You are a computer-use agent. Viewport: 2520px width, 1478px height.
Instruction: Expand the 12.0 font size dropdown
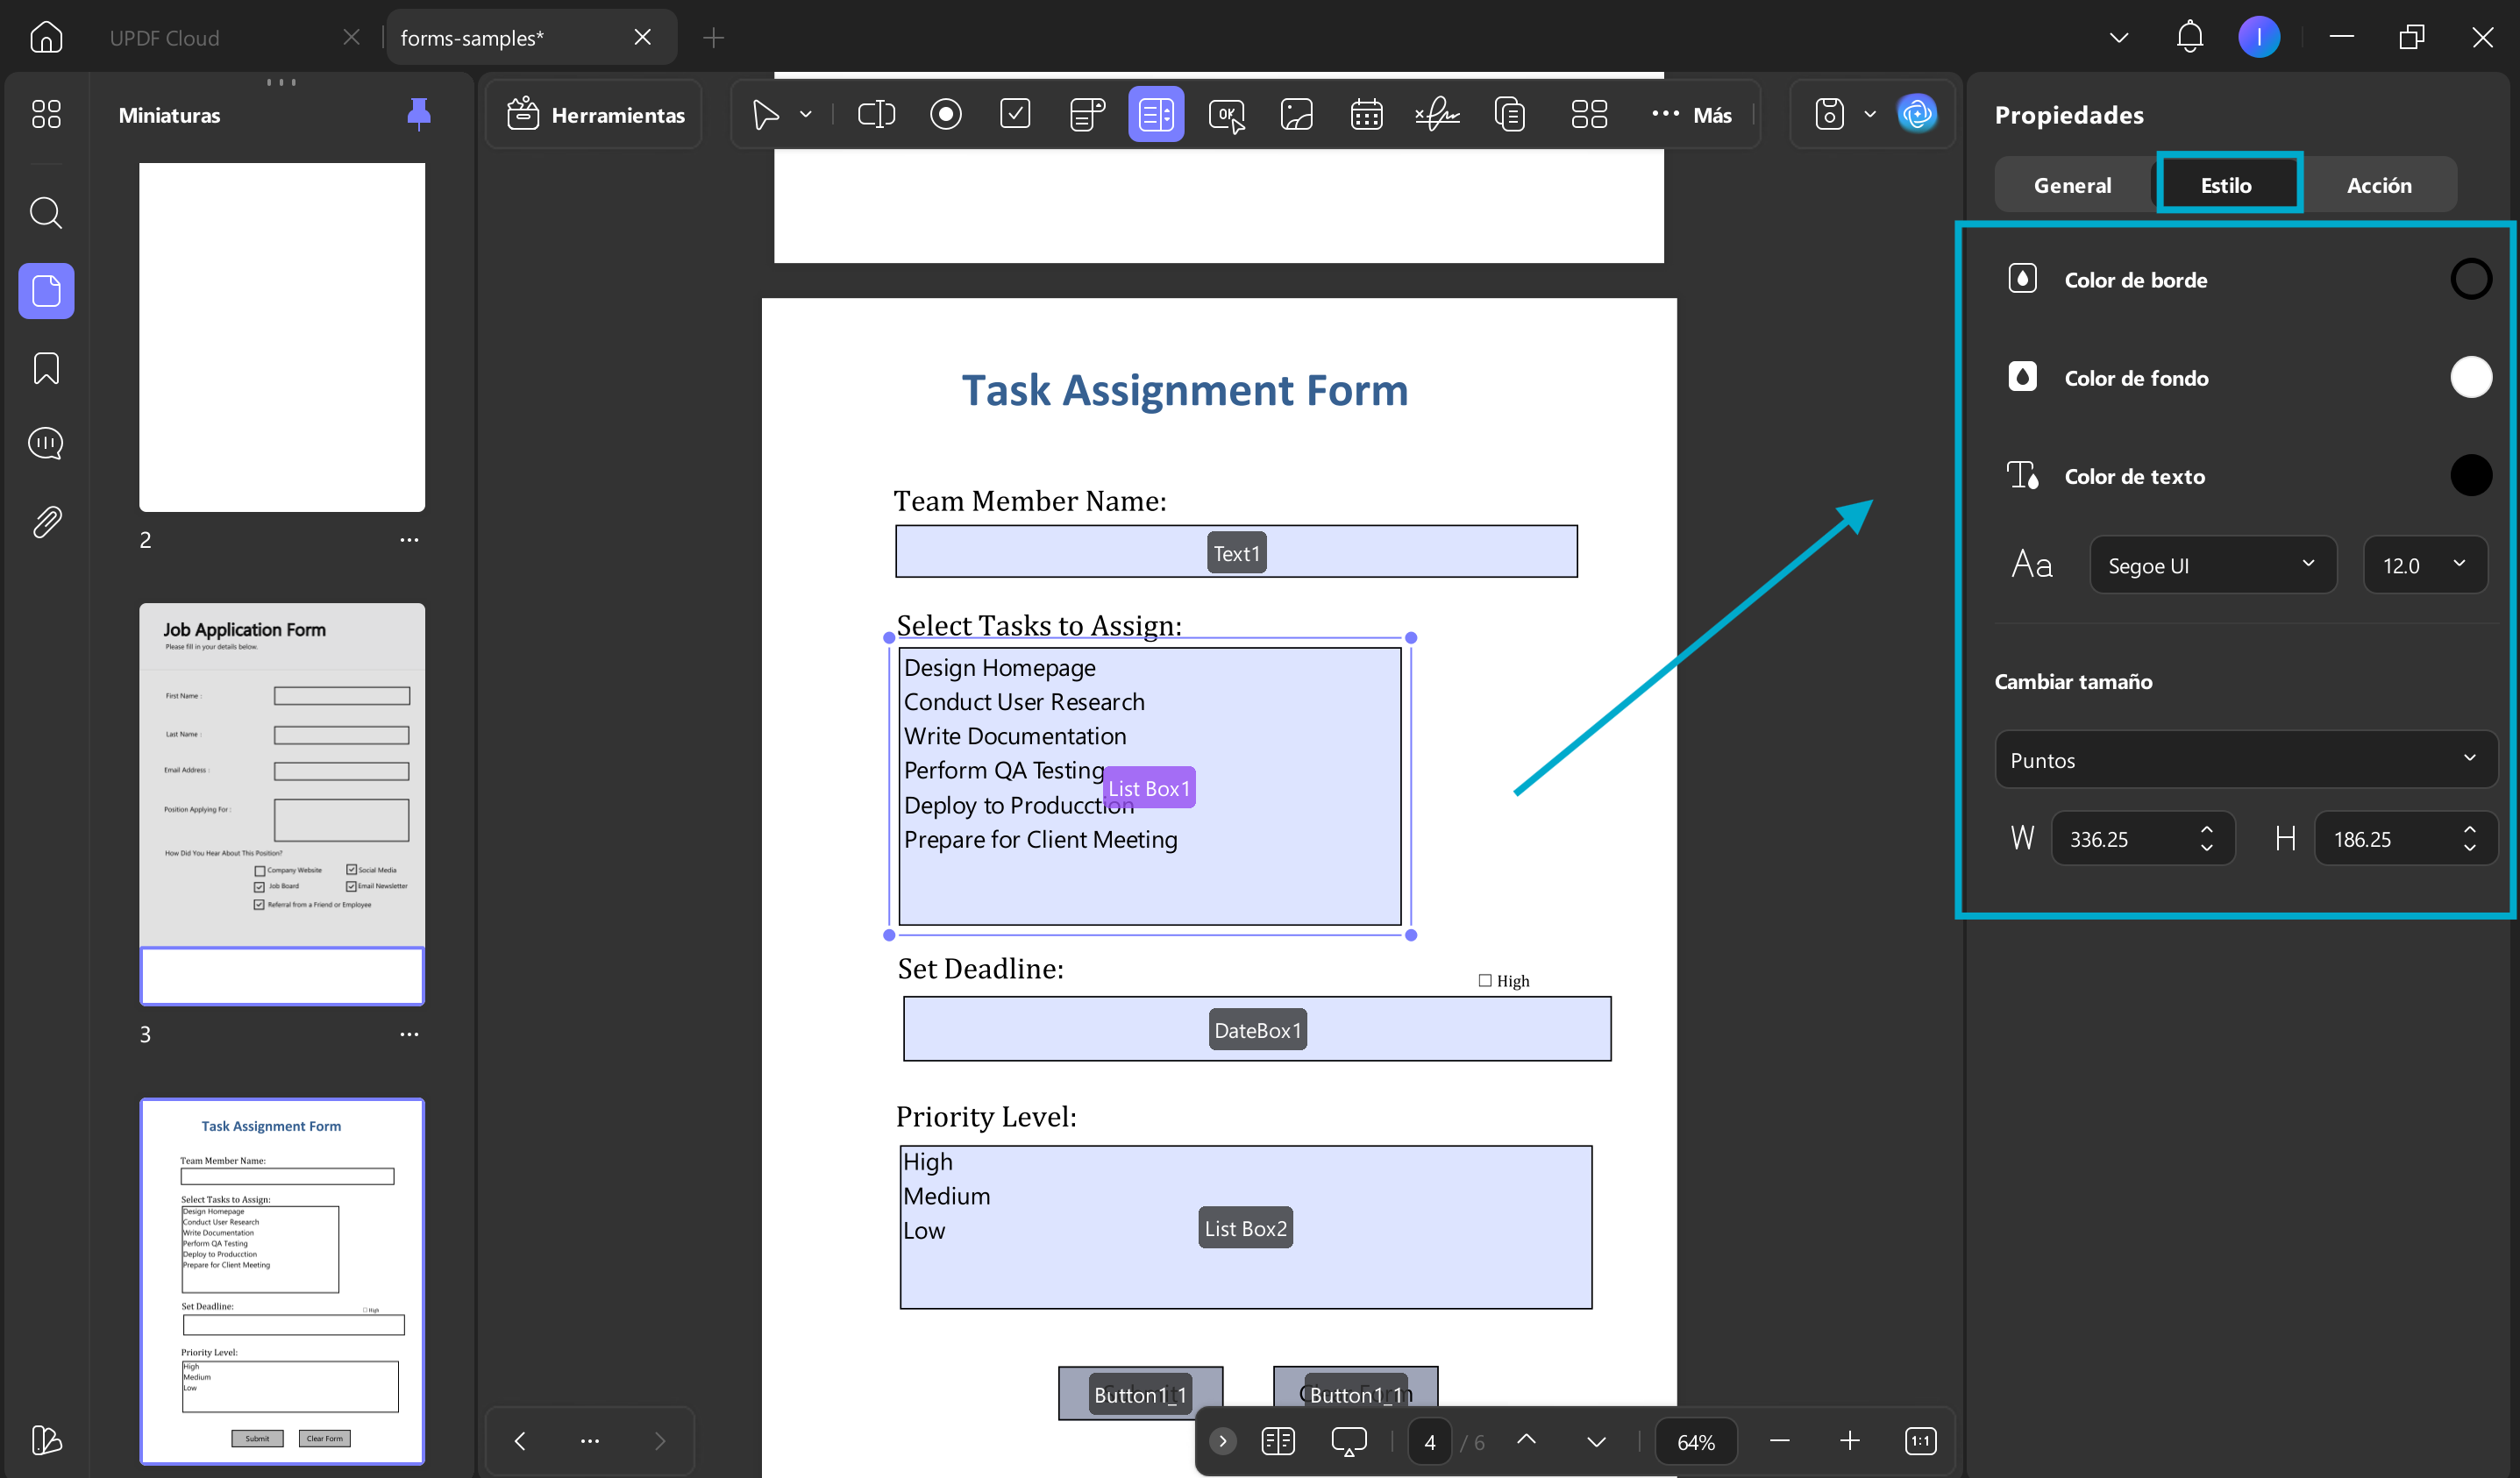pyautogui.click(x=2424, y=565)
